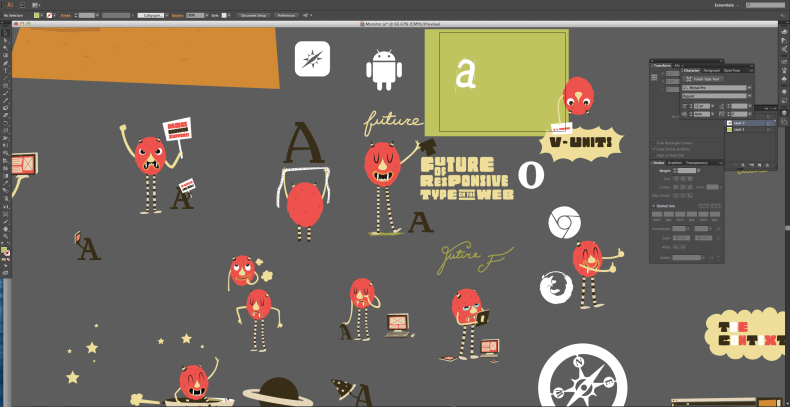Select the Magic Wand tool
This screenshot has width=790, height=407.
coord(6,48)
